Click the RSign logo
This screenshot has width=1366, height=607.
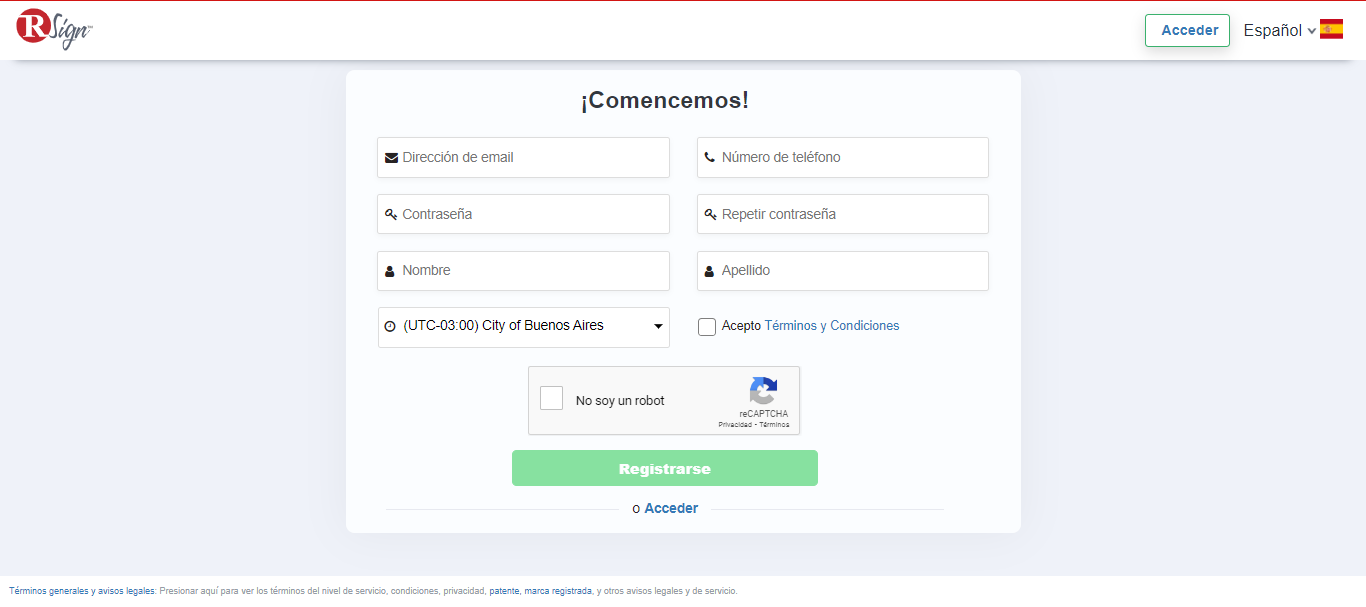tap(54, 29)
